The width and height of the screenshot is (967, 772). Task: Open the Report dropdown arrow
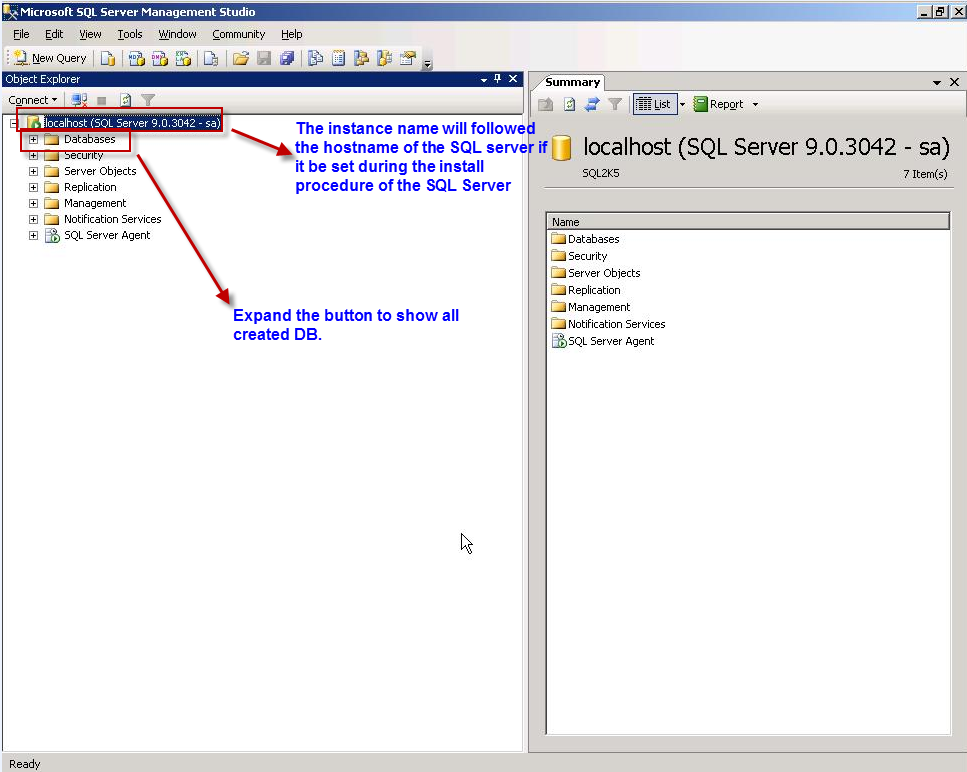[x=755, y=104]
